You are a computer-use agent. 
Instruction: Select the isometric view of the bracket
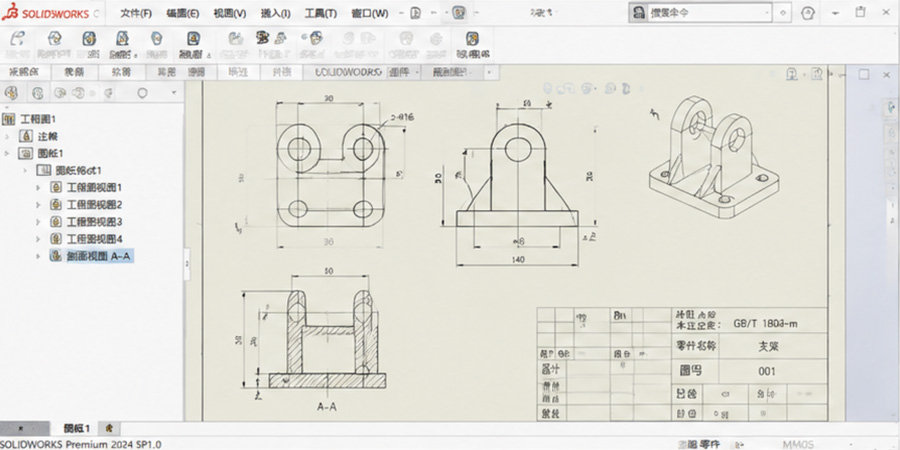(x=716, y=158)
